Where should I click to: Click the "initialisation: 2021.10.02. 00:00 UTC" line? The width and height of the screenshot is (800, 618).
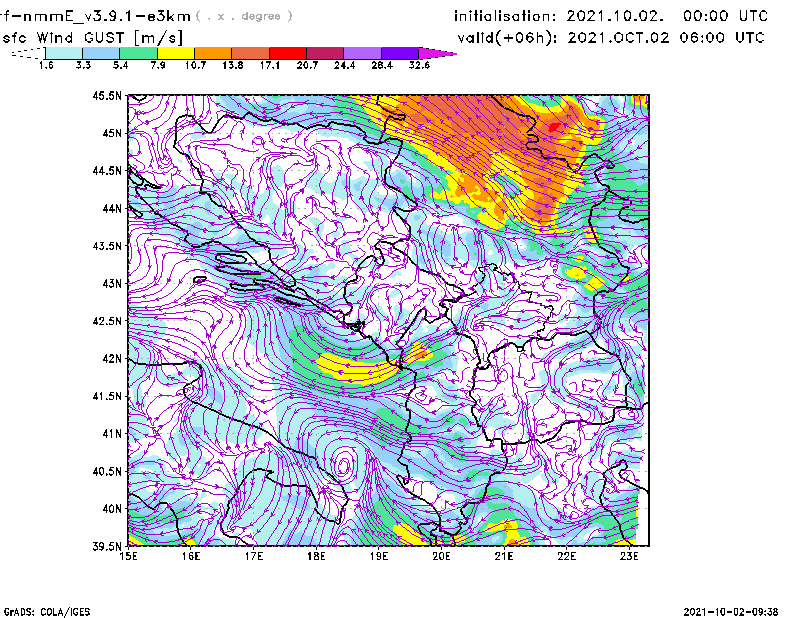point(611,16)
